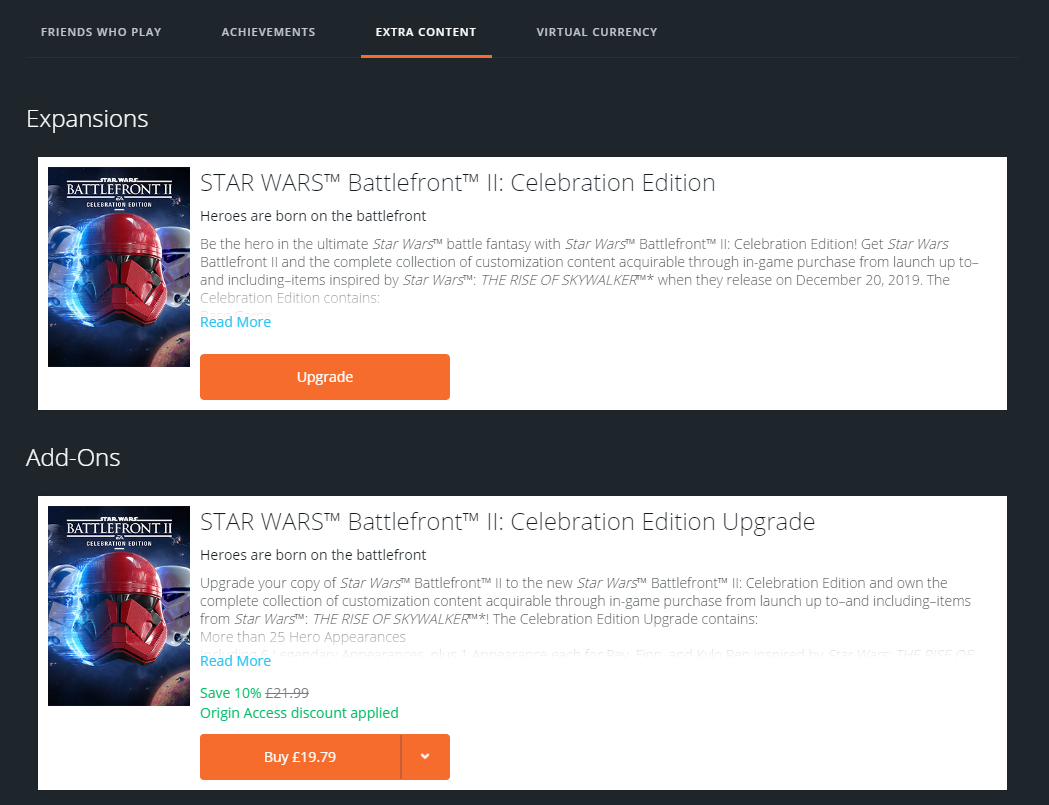
Task: Go to the Virtual Currency tab
Action: [597, 32]
